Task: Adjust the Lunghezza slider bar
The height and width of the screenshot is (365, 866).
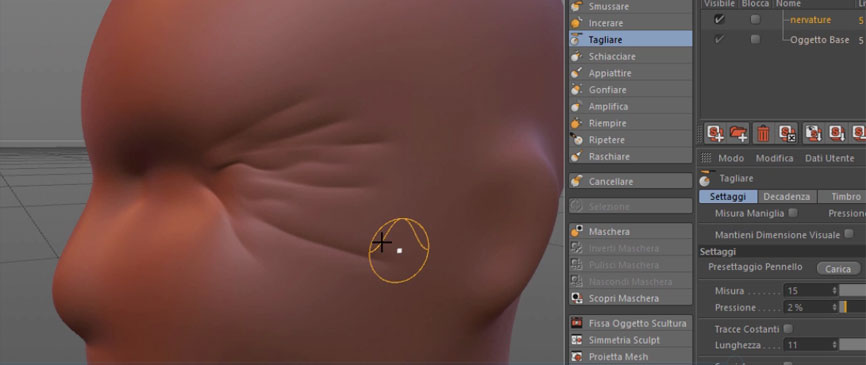Action: coord(852,345)
